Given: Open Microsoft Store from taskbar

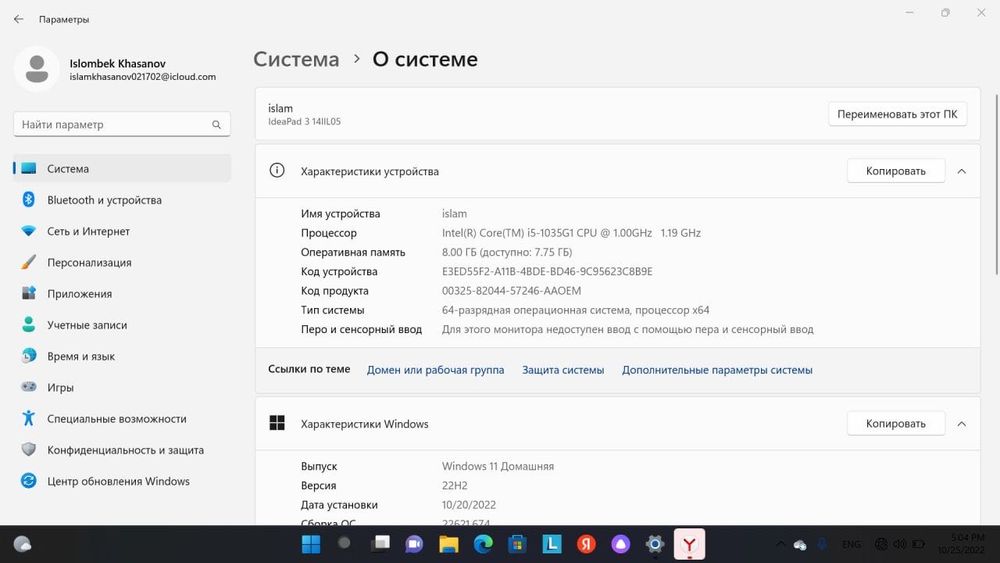Looking at the screenshot, I should point(517,544).
